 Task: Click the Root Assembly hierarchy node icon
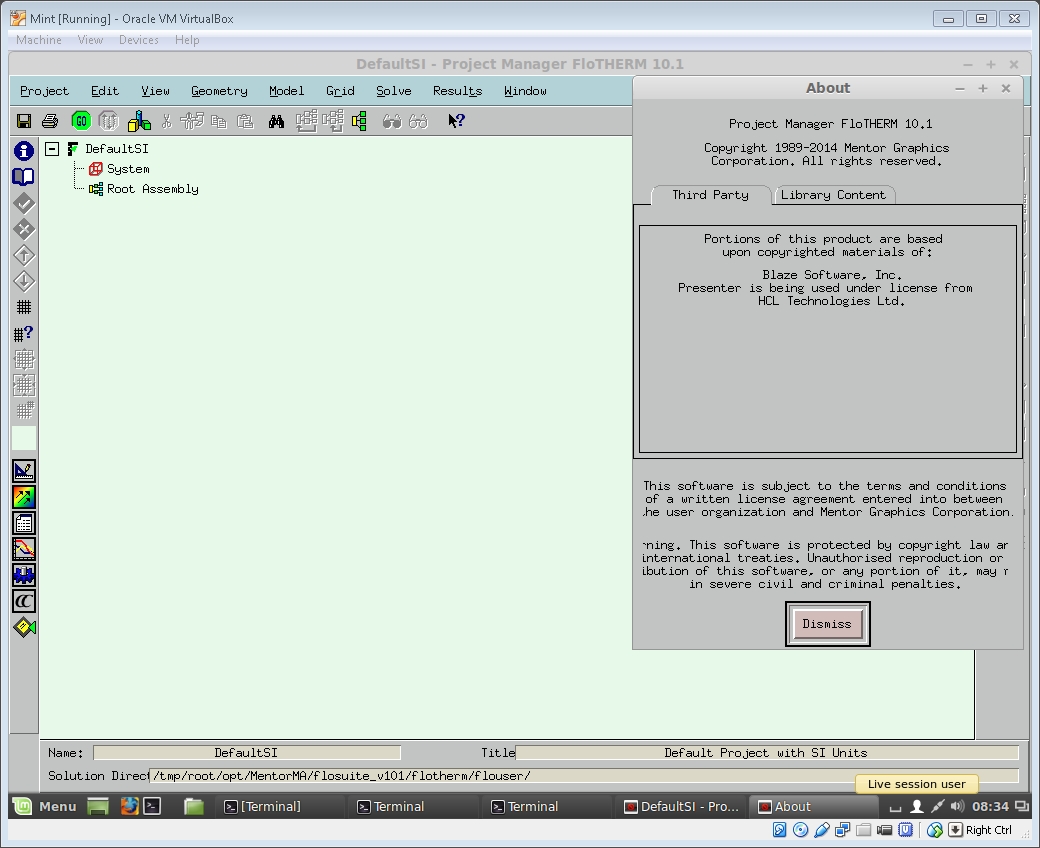pyautogui.click(x=96, y=189)
